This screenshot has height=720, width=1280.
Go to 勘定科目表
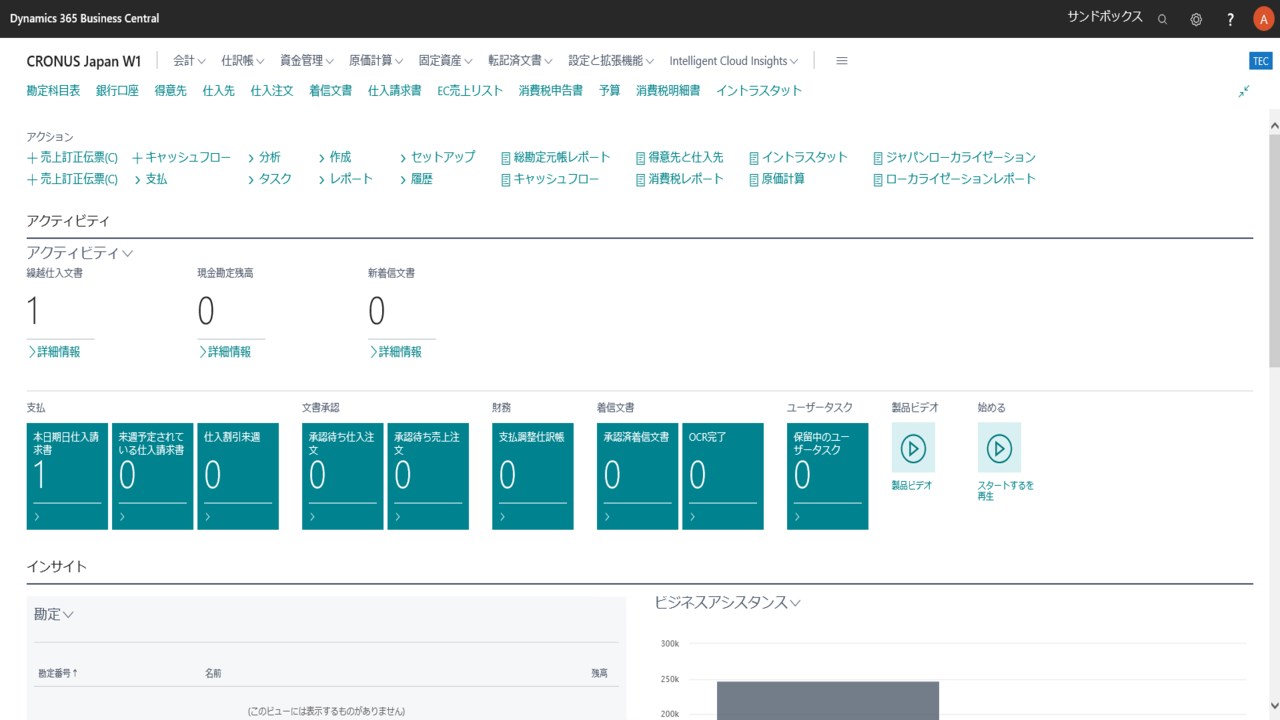pyautogui.click(x=53, y=90)
